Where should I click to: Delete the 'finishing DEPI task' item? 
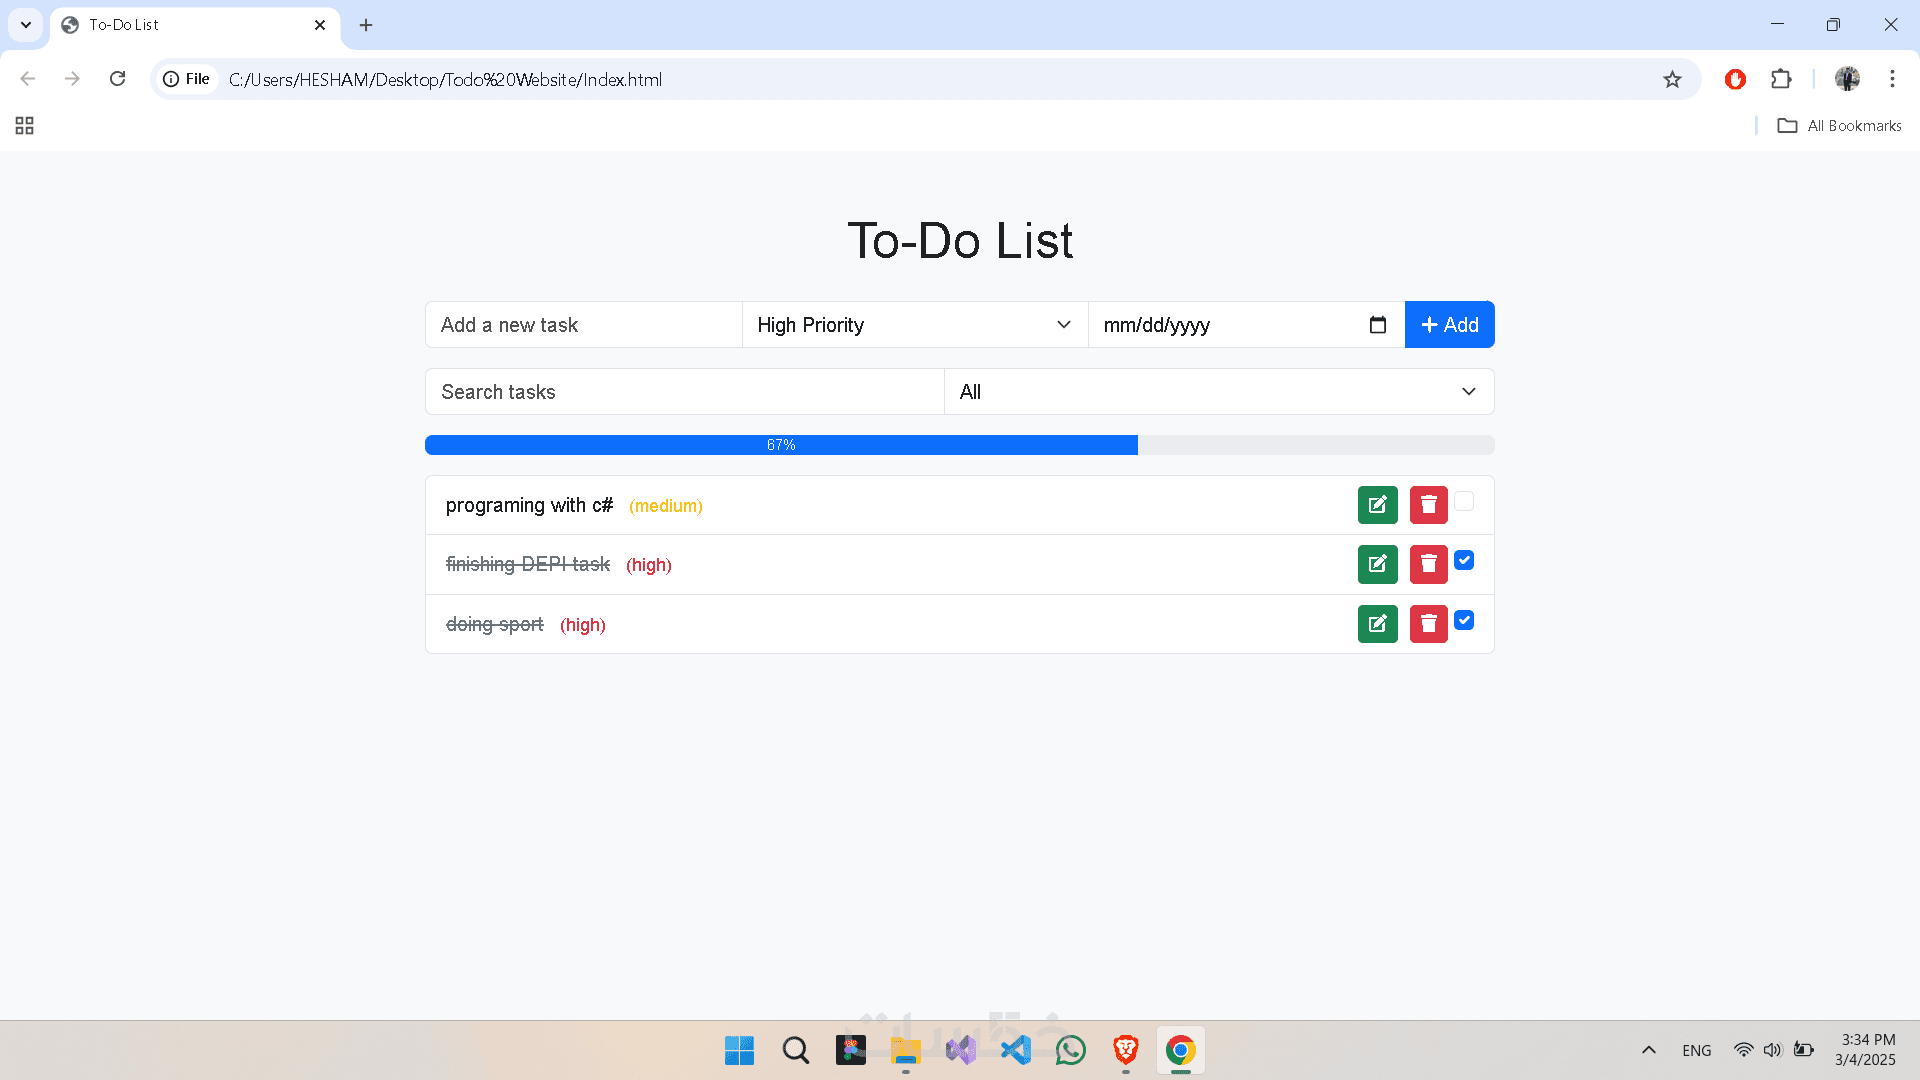[1428, 564]
